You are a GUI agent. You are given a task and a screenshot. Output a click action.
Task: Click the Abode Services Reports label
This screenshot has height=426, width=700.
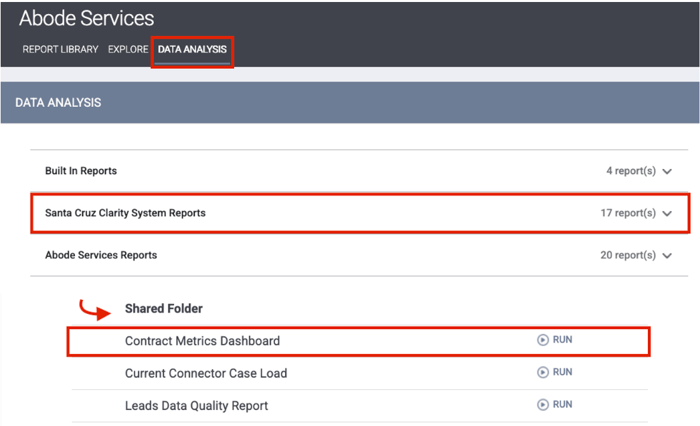[x=101, y=255]
